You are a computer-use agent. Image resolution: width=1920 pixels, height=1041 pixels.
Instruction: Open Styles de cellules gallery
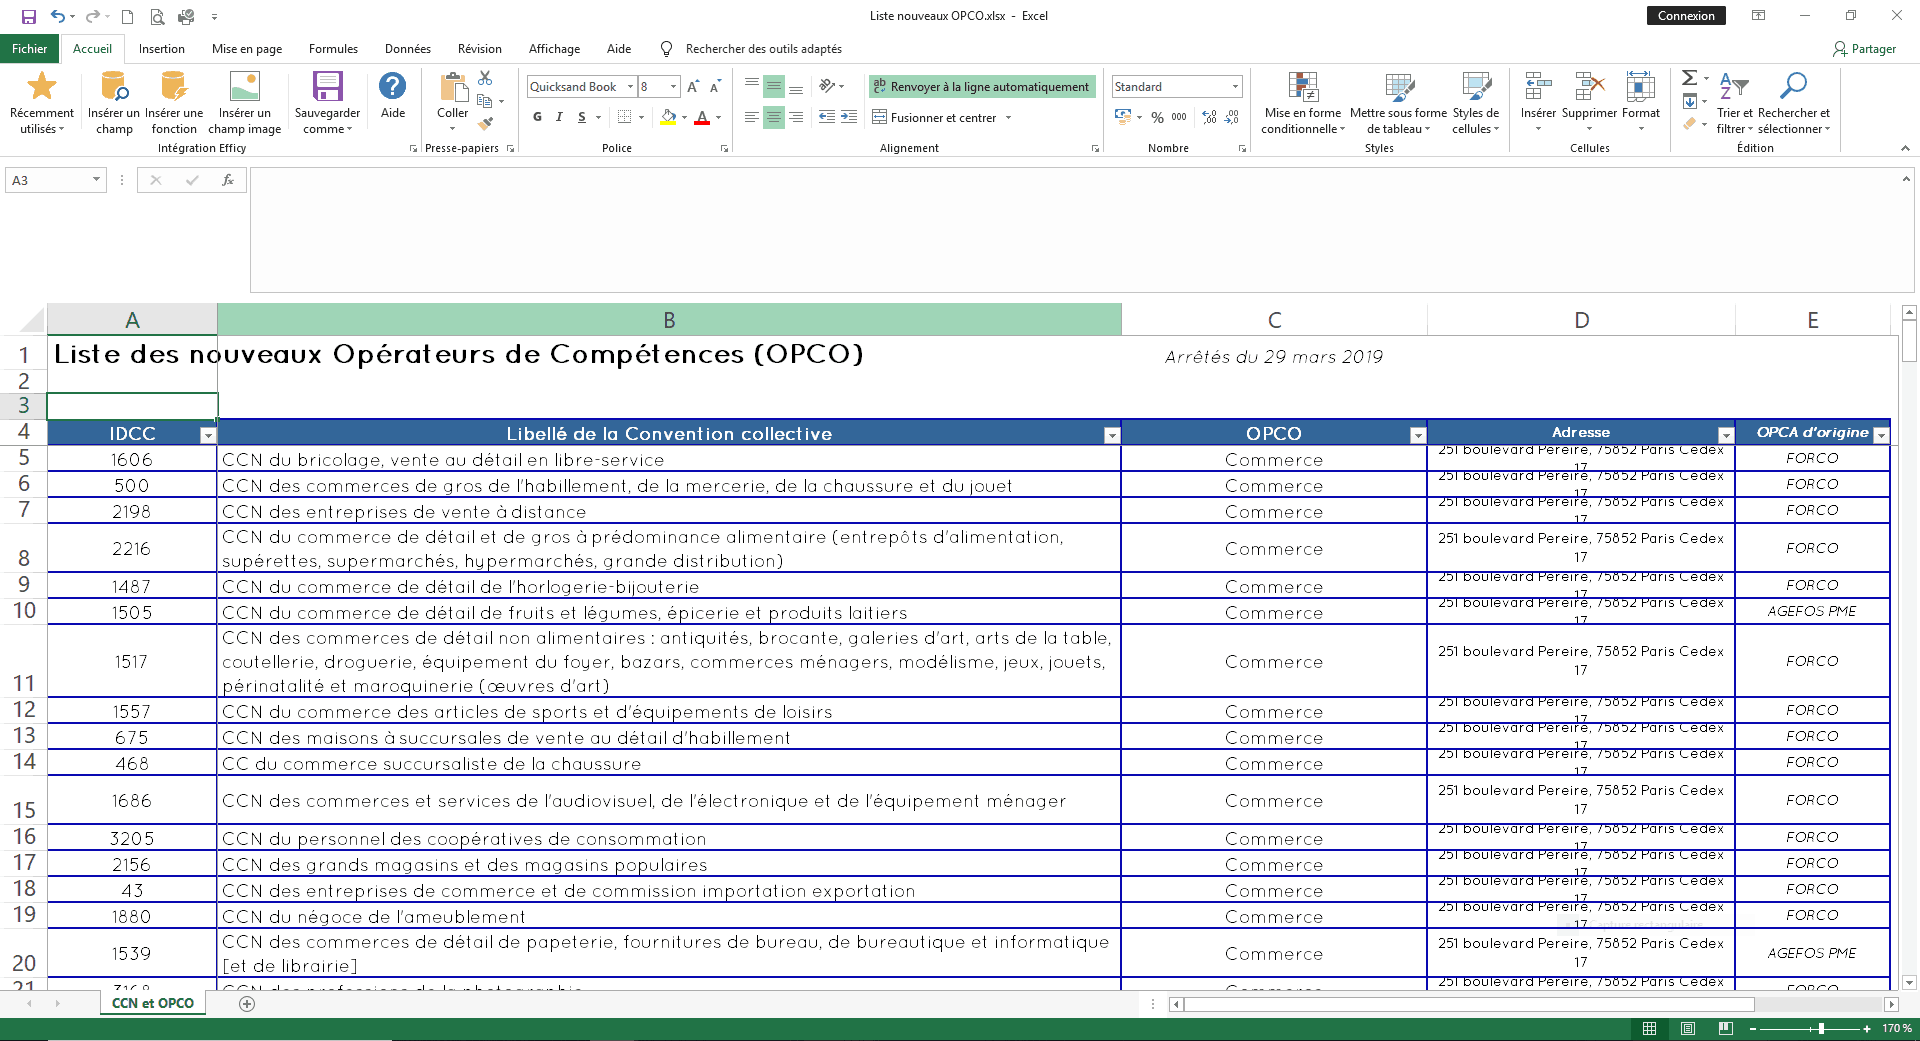[1476, 103]
